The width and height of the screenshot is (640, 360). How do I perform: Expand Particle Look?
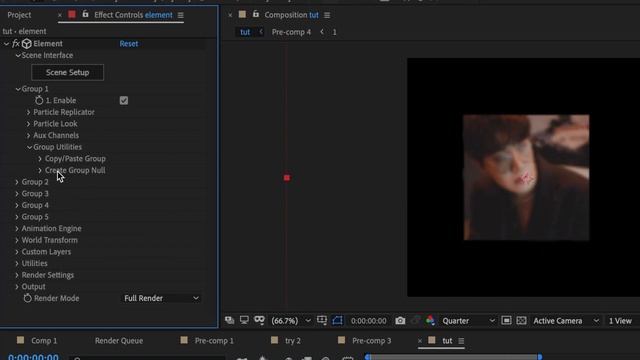click(29, 124)
